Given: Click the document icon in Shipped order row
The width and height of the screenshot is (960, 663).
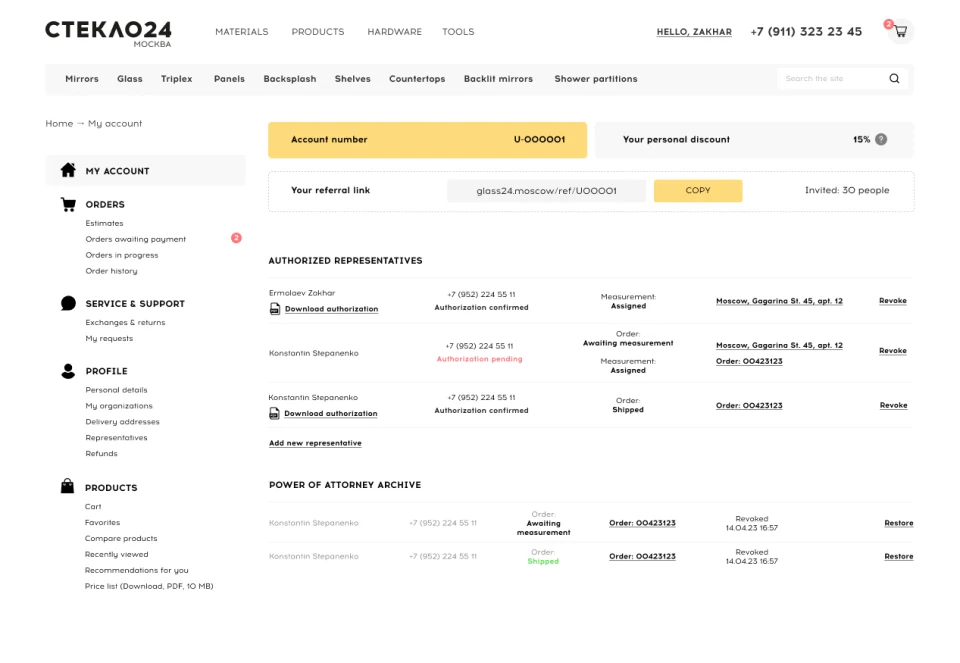Looking at the screenshot, I should [x=274, y=413].
